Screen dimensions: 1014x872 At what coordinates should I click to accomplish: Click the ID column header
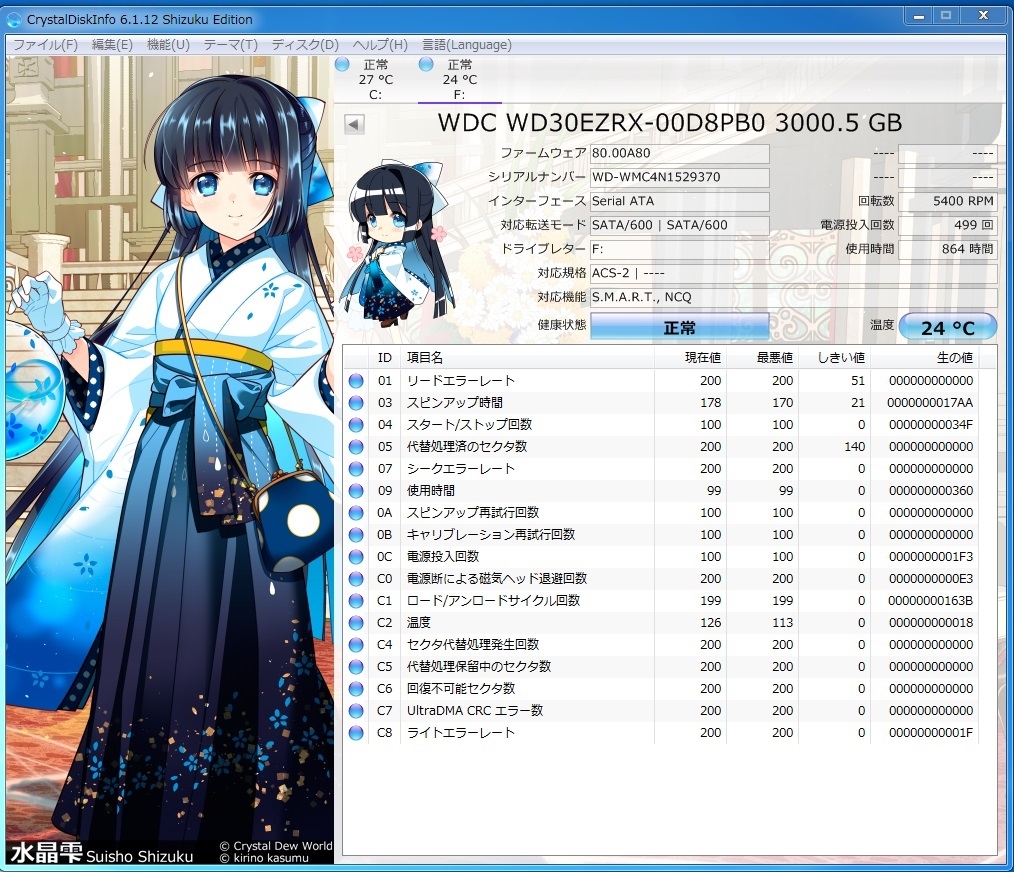[x=385, y=358]
